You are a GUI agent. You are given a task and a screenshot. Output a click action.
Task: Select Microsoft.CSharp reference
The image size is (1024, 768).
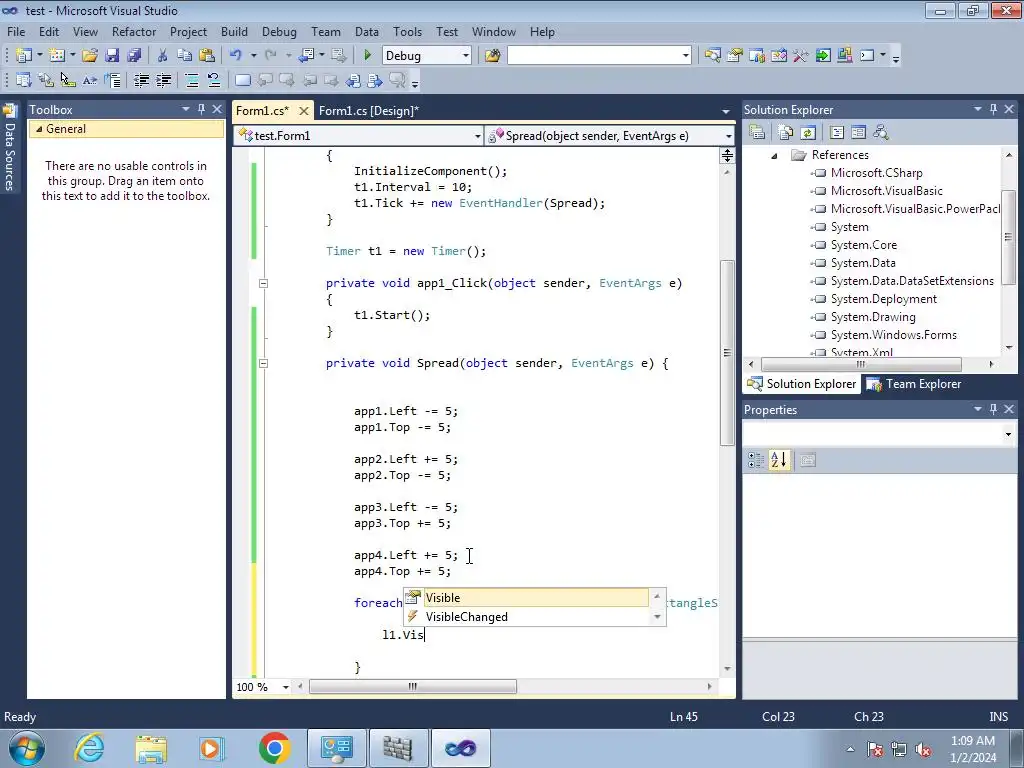[x=876, y=173]
